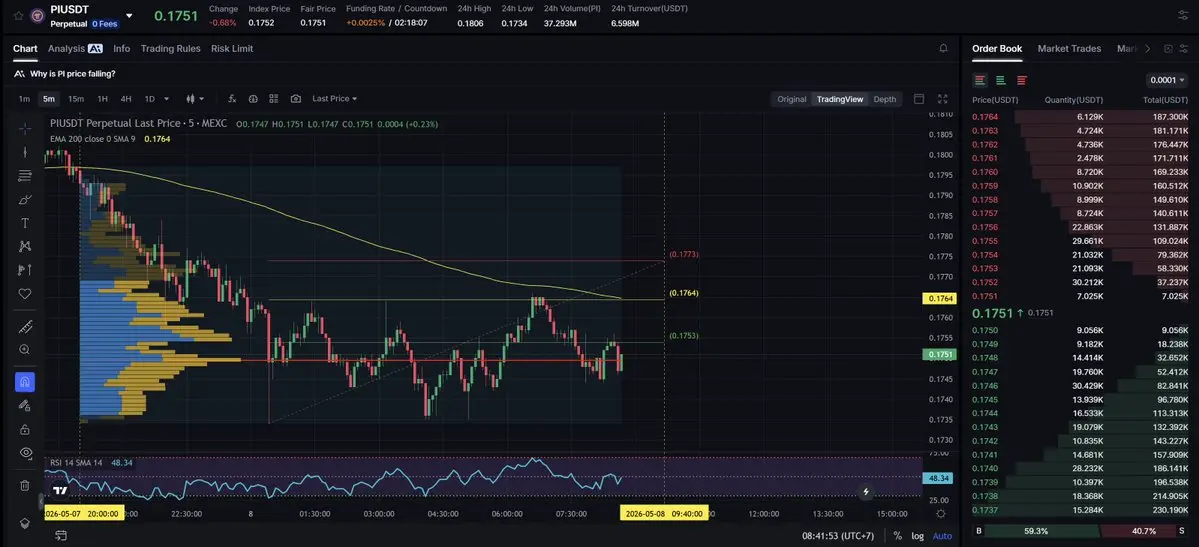
Task: Toggle Auto scale on price axis
Action: 942,536
